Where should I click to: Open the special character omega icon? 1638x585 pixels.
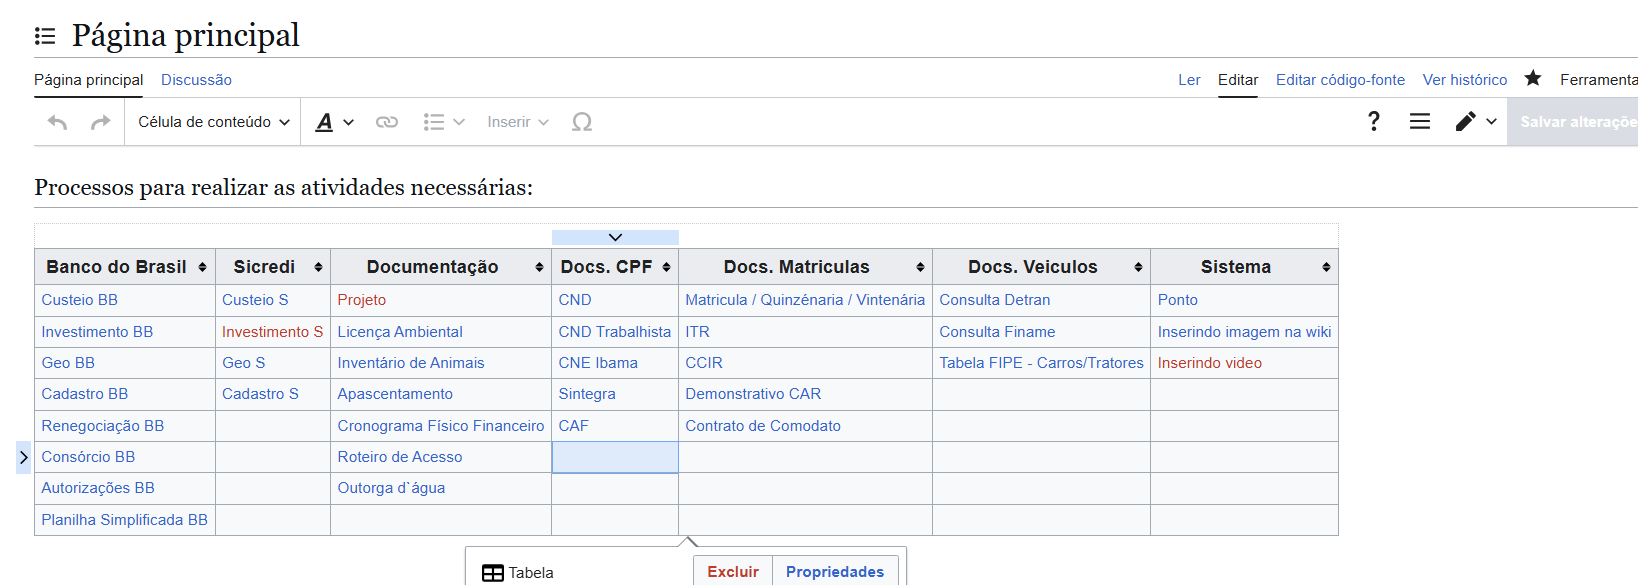(x=582, y=122)
